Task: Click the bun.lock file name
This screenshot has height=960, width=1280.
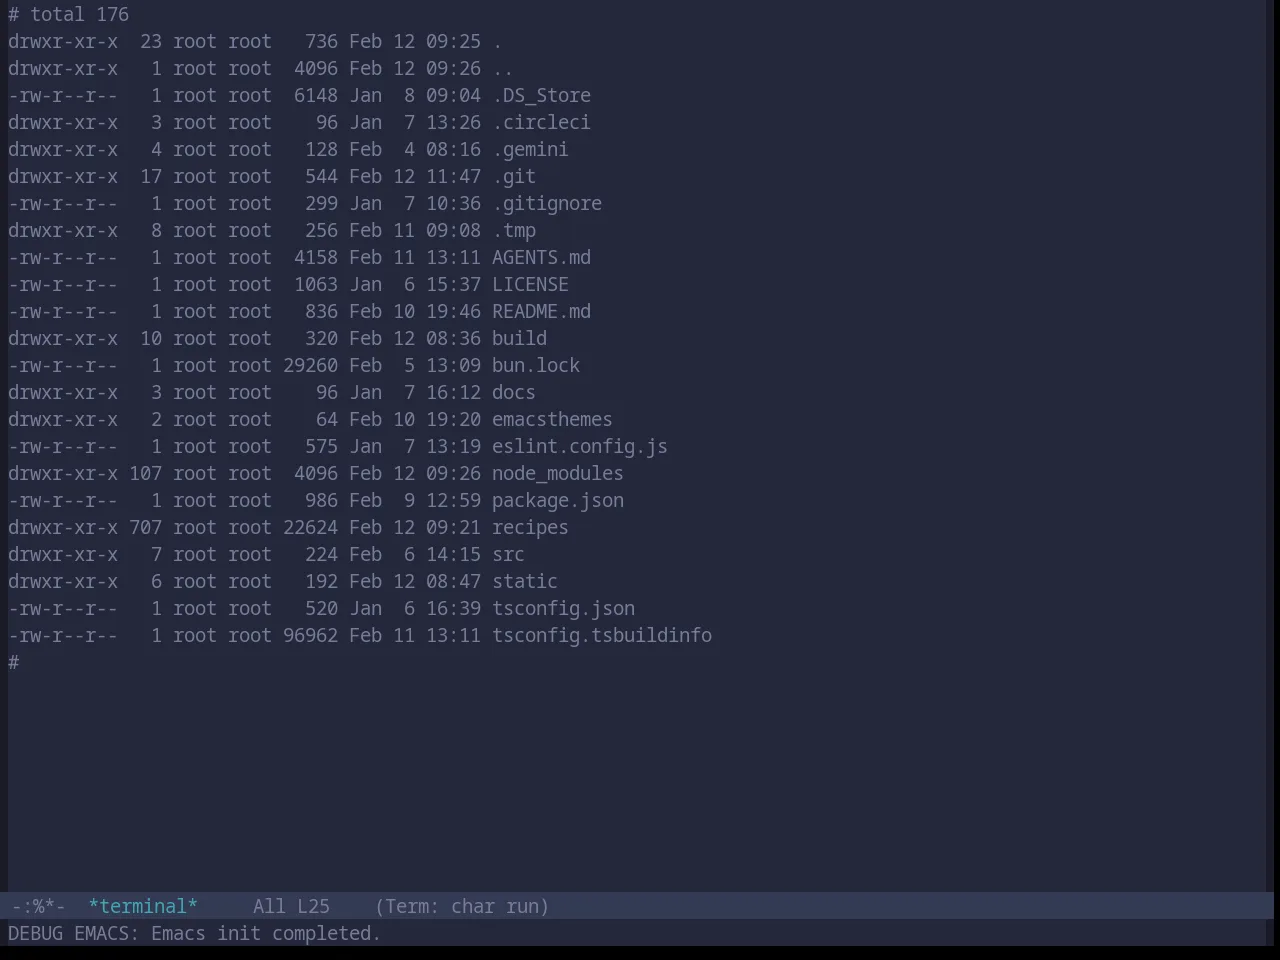Action: click(536, 365)
